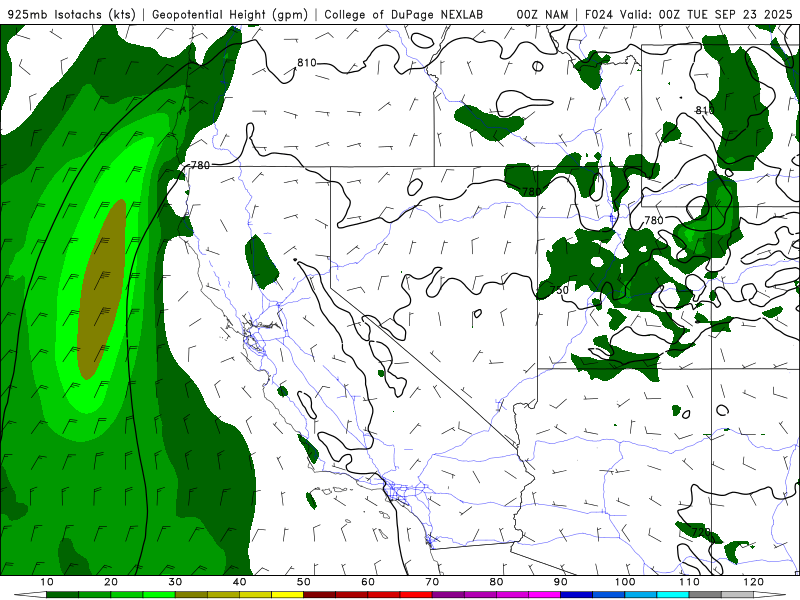Click the legend value '50'
The width and height of the screenshot is (800, 600).
pyautogui.click(x=304, y=582)
